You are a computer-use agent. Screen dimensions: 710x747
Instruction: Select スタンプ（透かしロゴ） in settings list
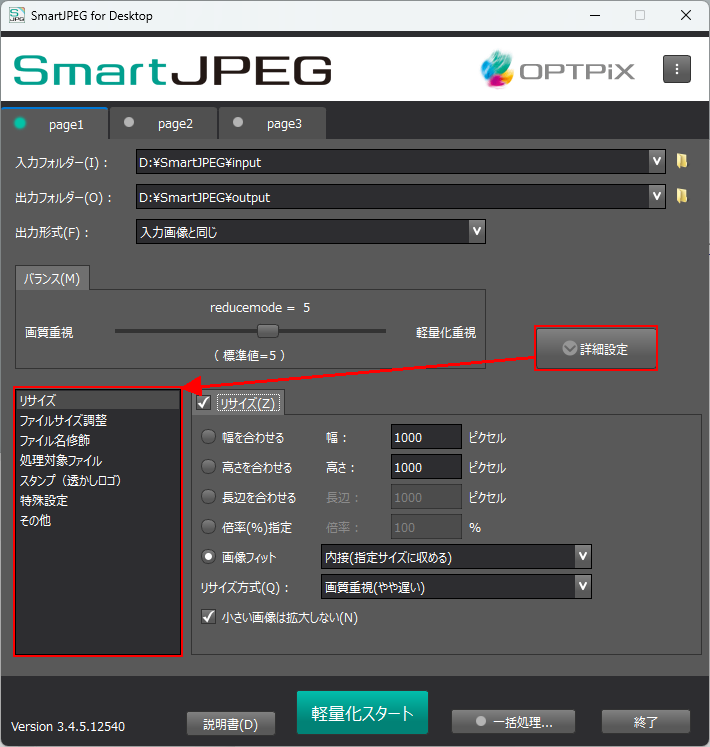(70, 480)
